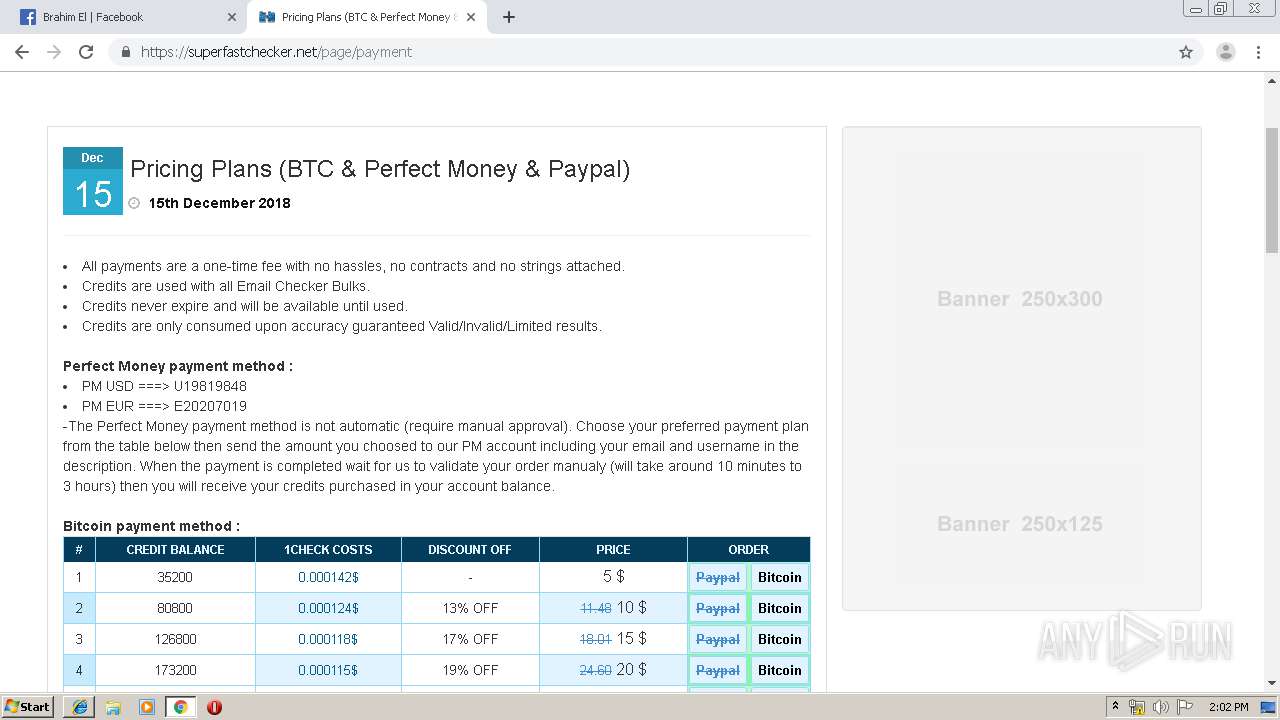Click the browser forward arrow
The width and height of the screenshot is (1280, 720).
(x=54, y=52)
